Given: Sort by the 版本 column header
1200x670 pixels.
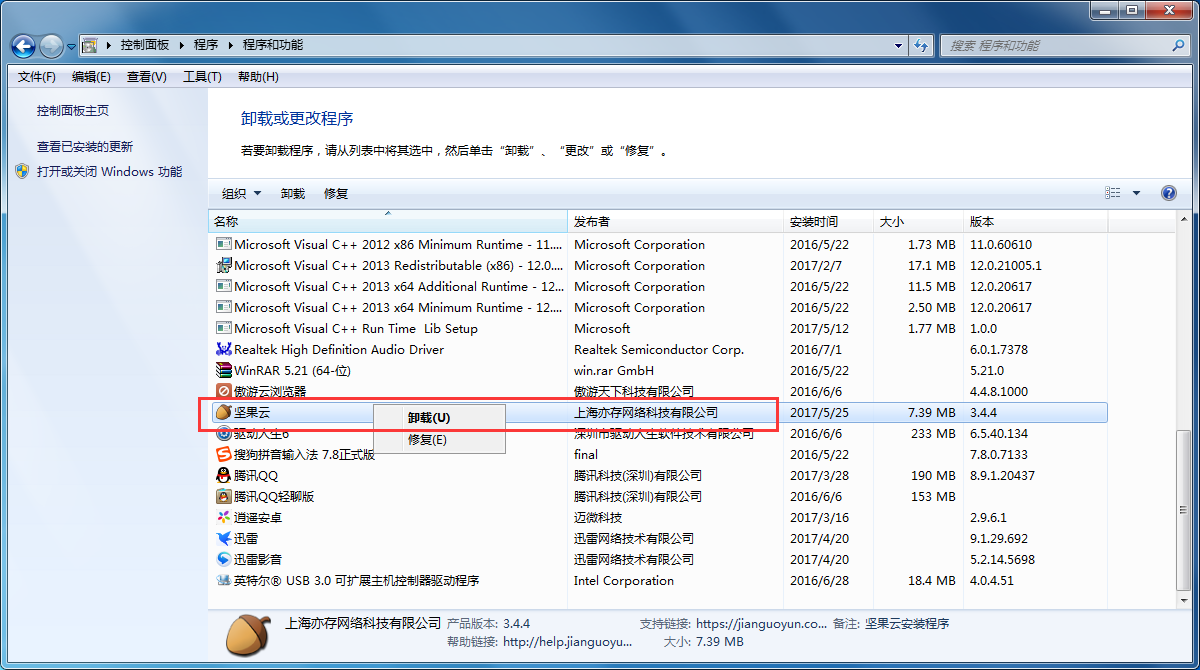Looking at the screenshot, I should pos(1036,221).
